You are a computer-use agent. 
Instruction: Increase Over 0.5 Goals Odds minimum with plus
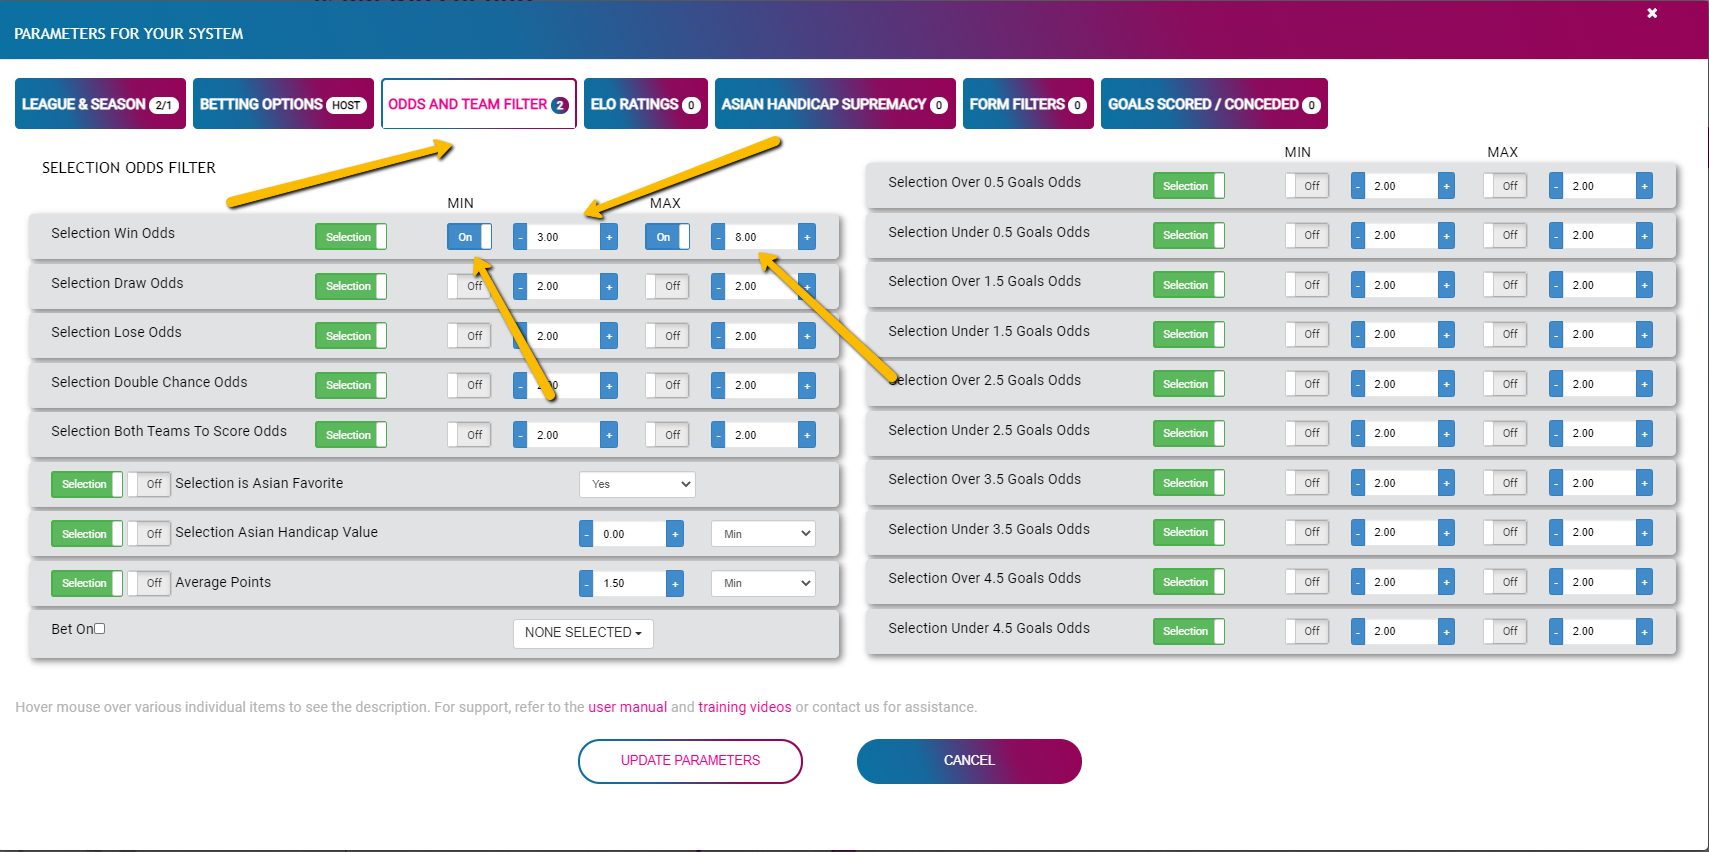click(x=1446, y=186)
